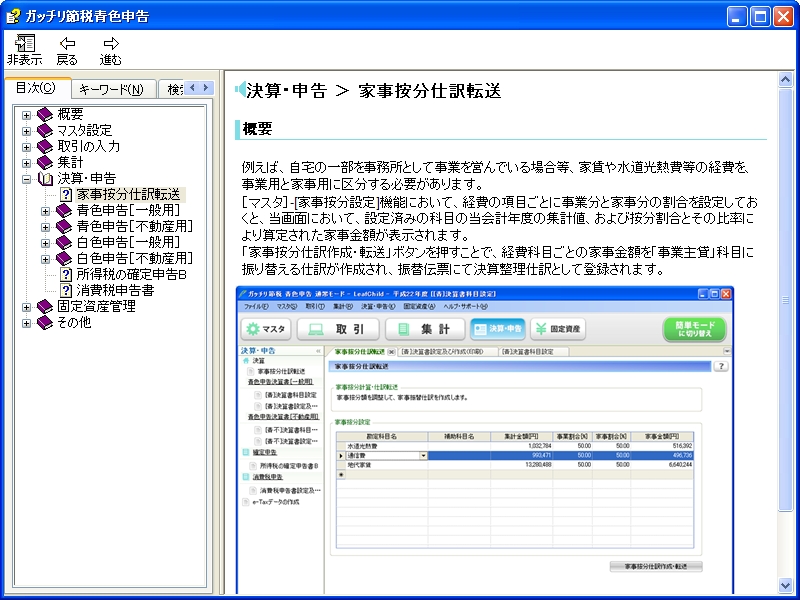This screenshot has width=800, height=600.
Task: Switch to the キーワード(N) tab
Action: (x=112, y=90)
